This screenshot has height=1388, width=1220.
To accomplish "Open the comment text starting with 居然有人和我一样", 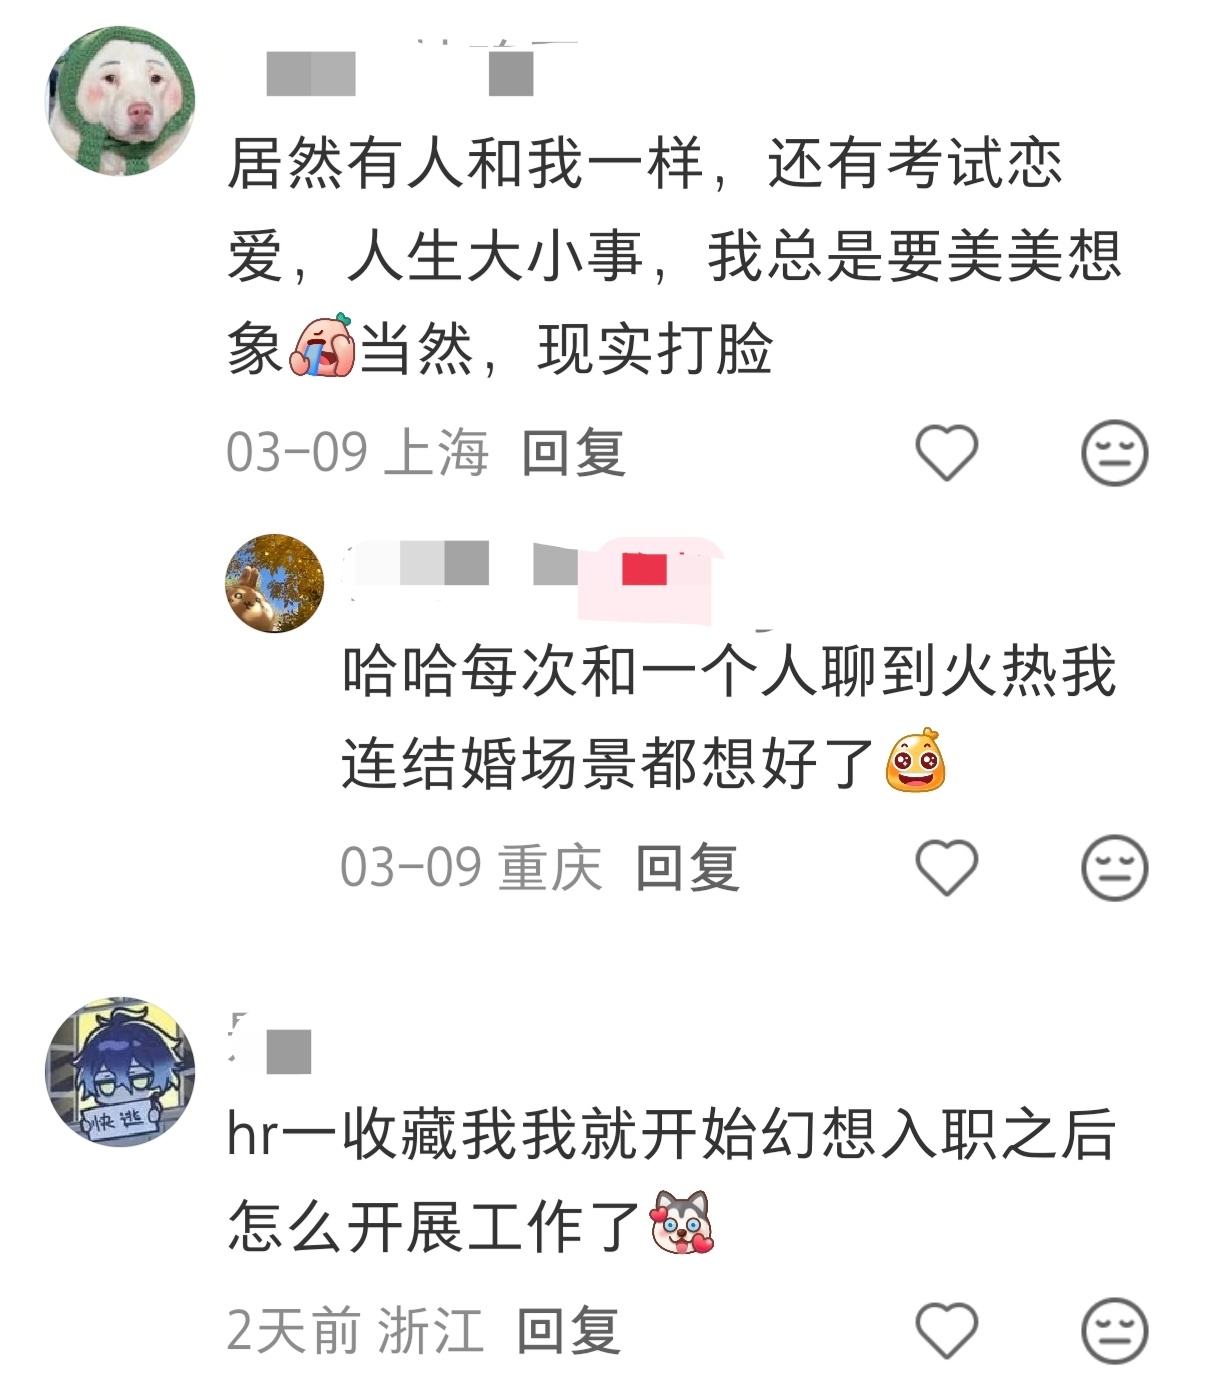I will [675, 256].
